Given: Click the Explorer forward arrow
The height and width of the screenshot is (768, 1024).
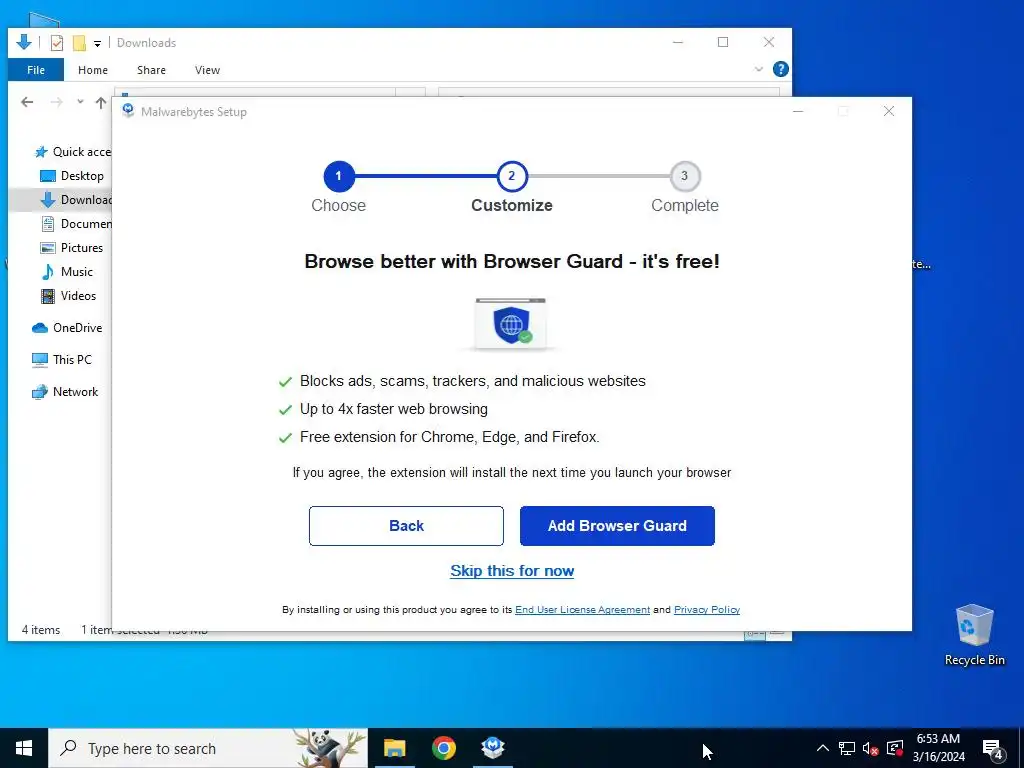Looking at the screenshot, I should pyautogui.click(x=57, y=102).
